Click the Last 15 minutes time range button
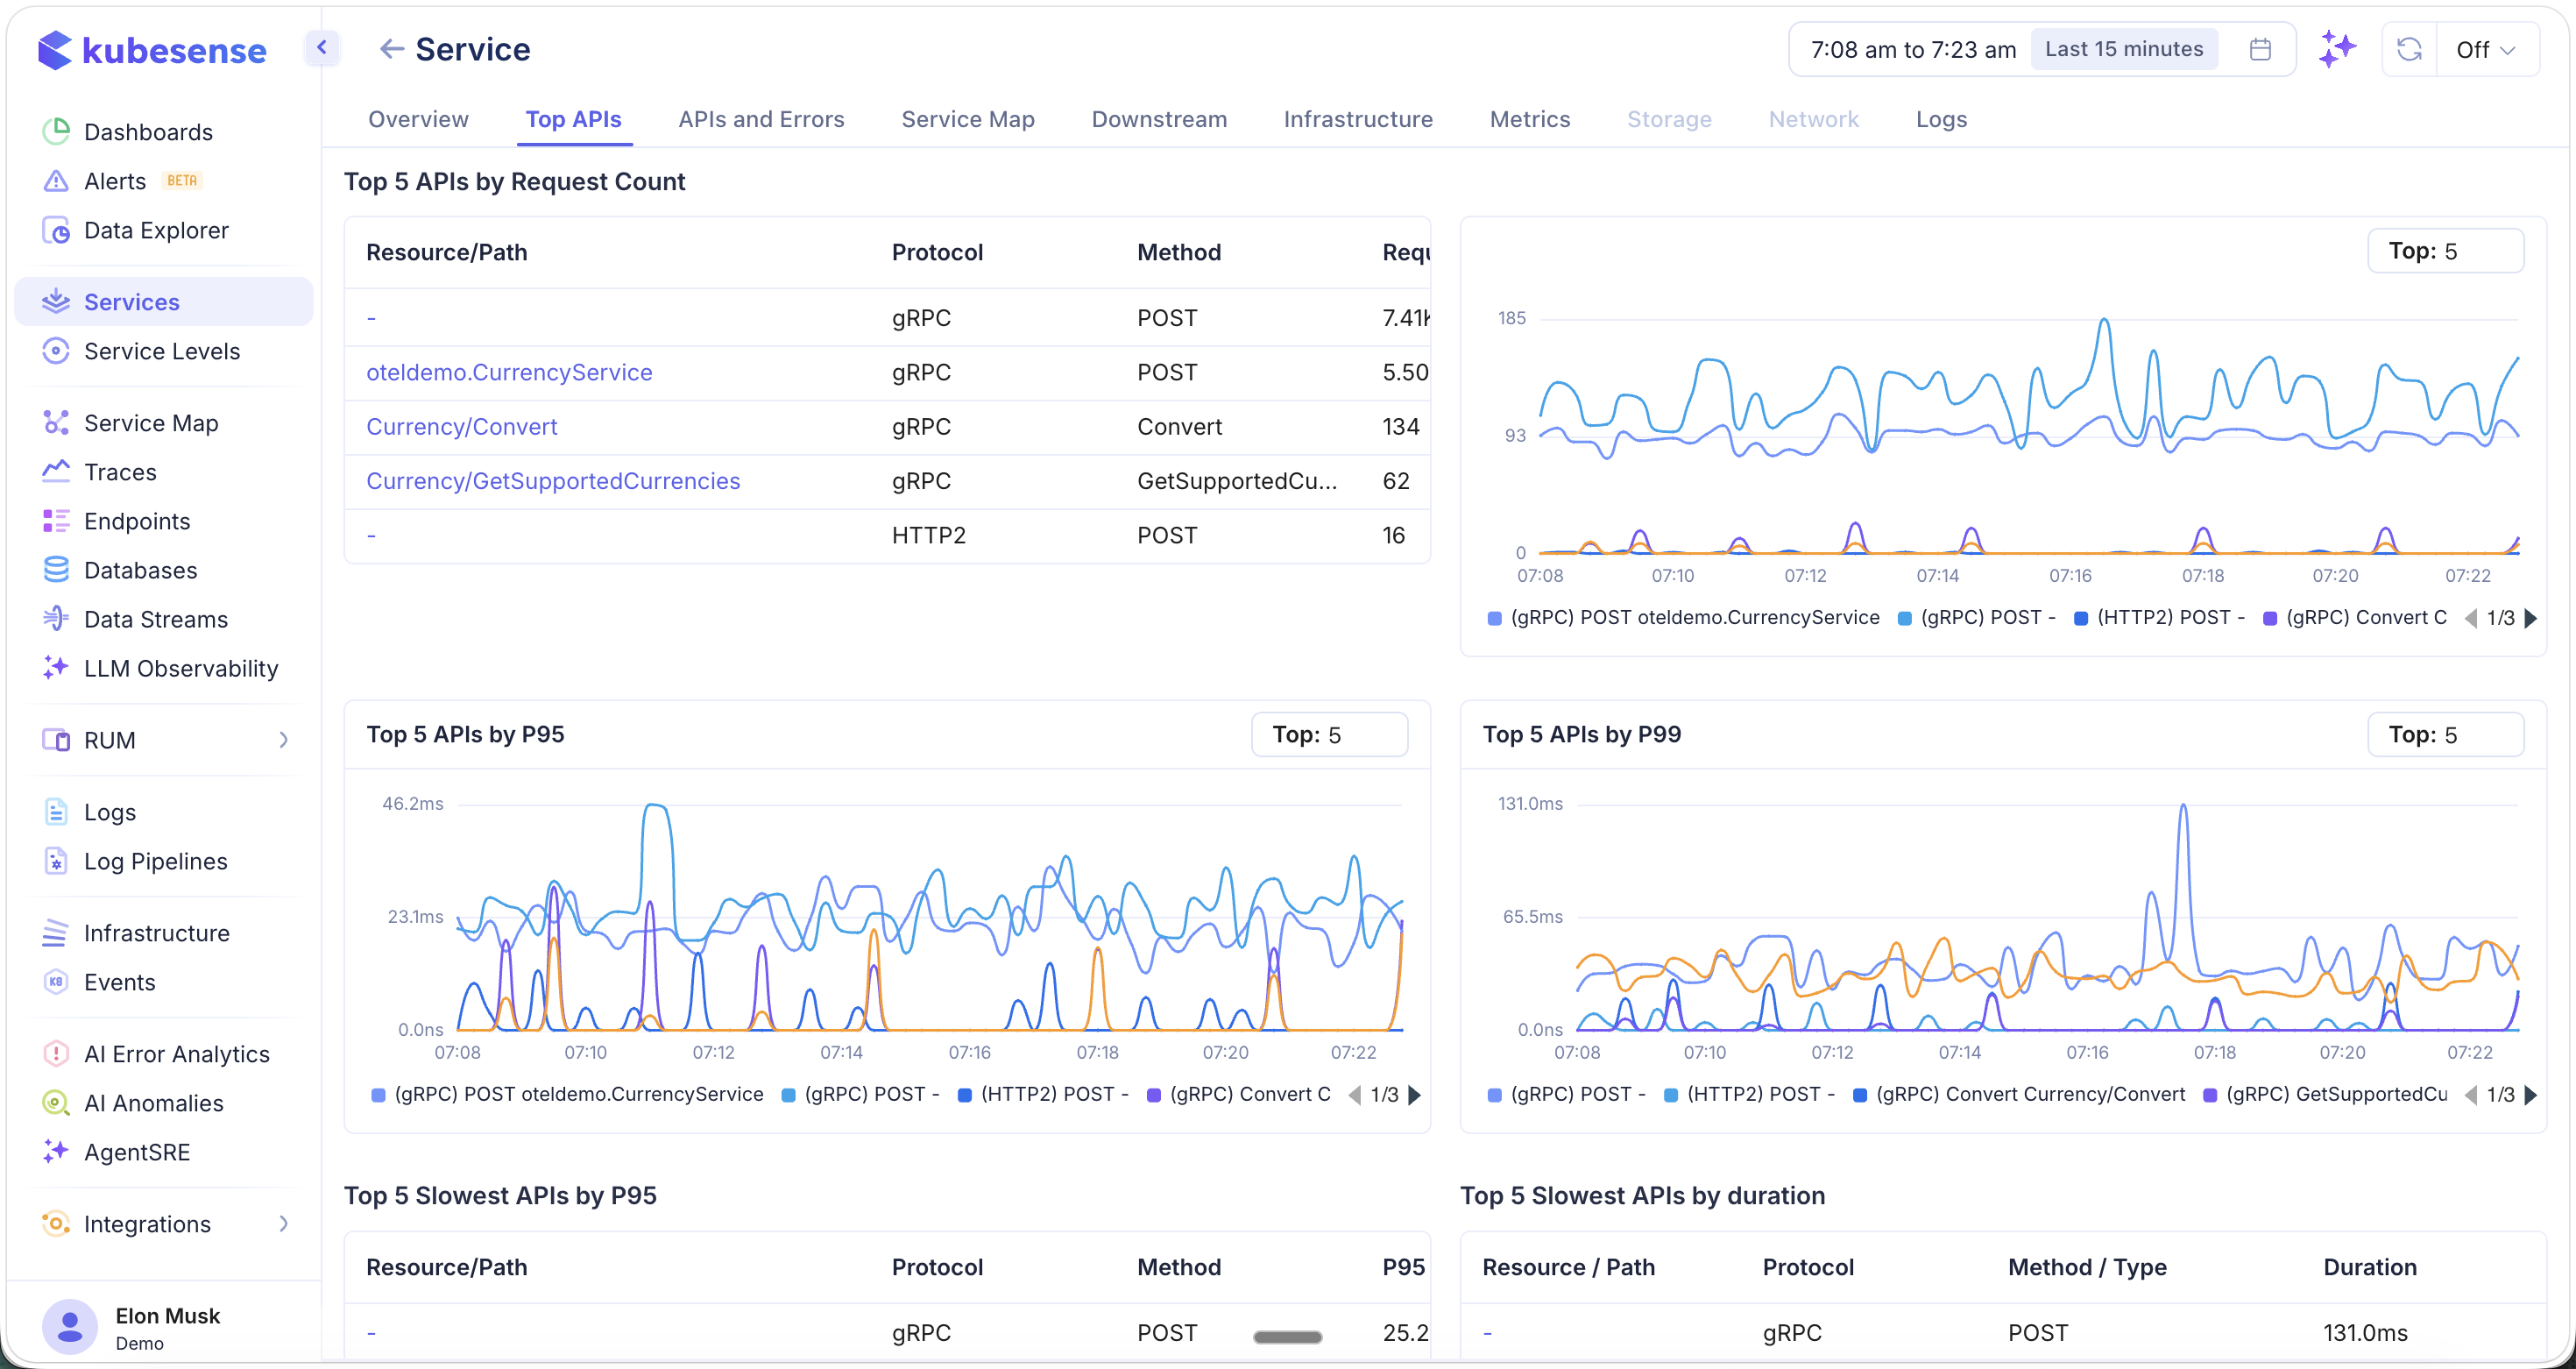The image size is (2576, 1369). click(x=2124, y=48)
